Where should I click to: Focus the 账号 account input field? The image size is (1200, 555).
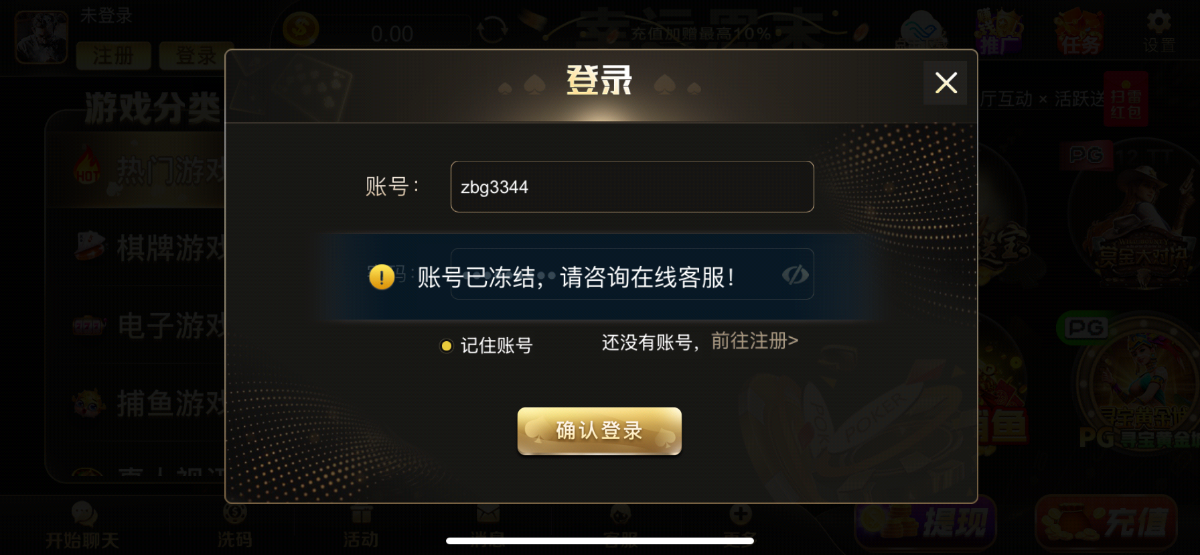click(x=632, y=187)
